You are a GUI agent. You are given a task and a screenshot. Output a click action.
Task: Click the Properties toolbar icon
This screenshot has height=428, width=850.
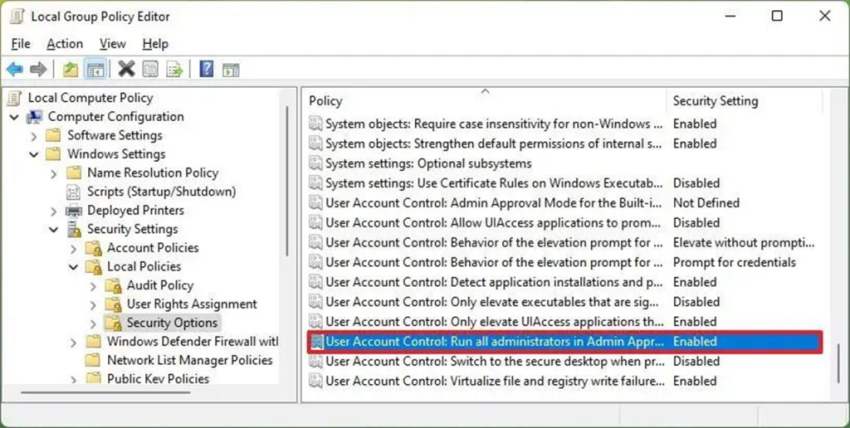(150, 69)
